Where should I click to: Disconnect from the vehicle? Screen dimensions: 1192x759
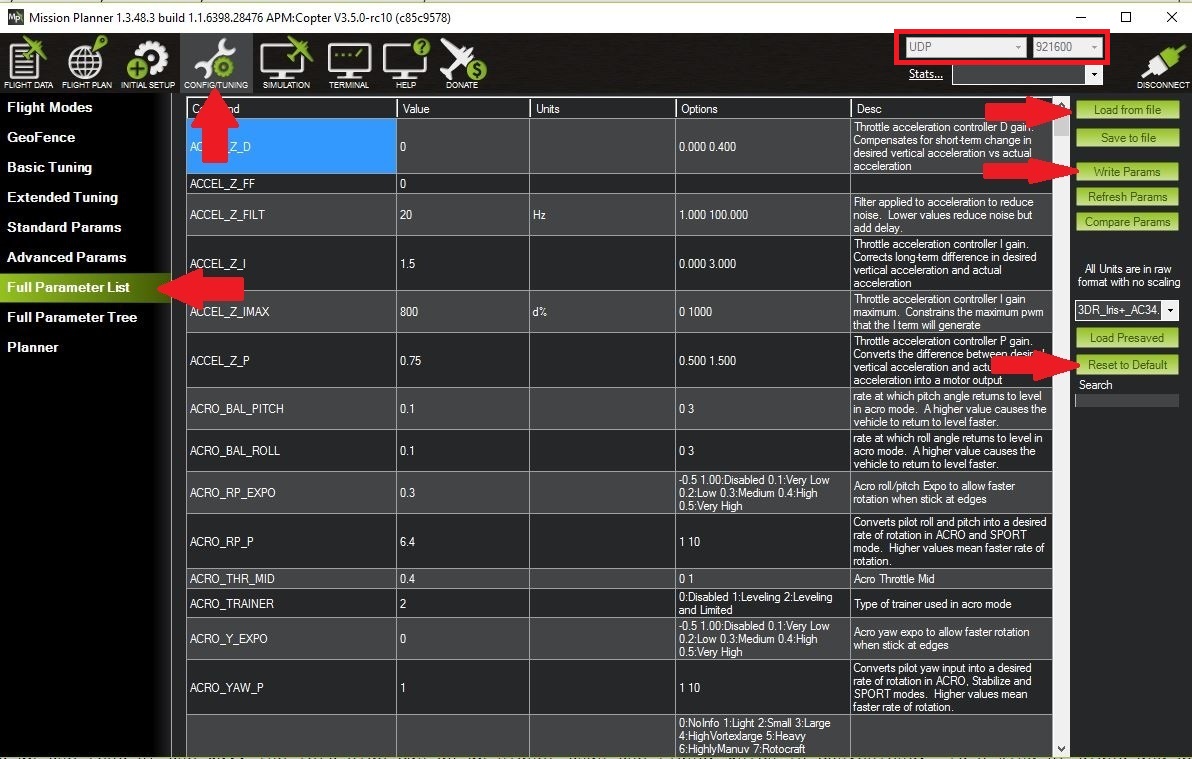[1160, 63]
